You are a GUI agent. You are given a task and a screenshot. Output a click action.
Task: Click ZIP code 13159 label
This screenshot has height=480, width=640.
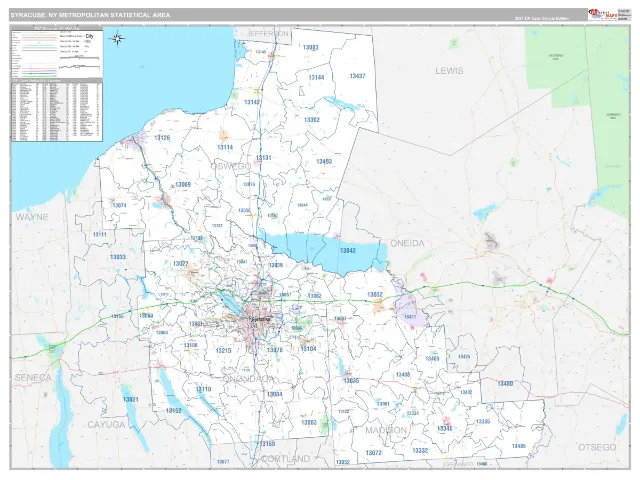tap(267, 444)
